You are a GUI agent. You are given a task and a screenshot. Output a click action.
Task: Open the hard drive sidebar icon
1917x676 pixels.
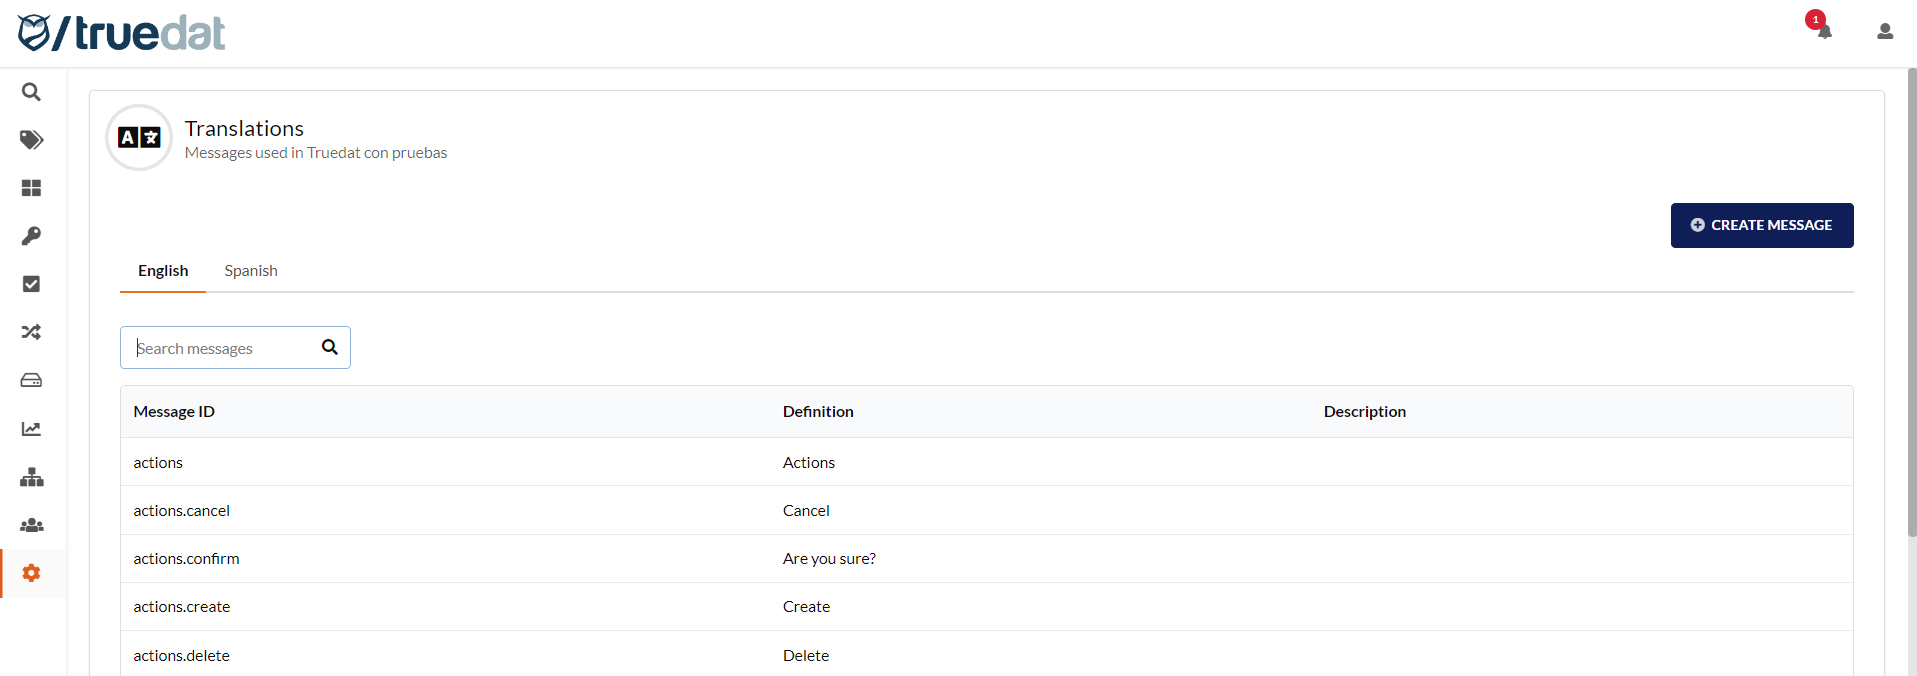click(31, 380)
